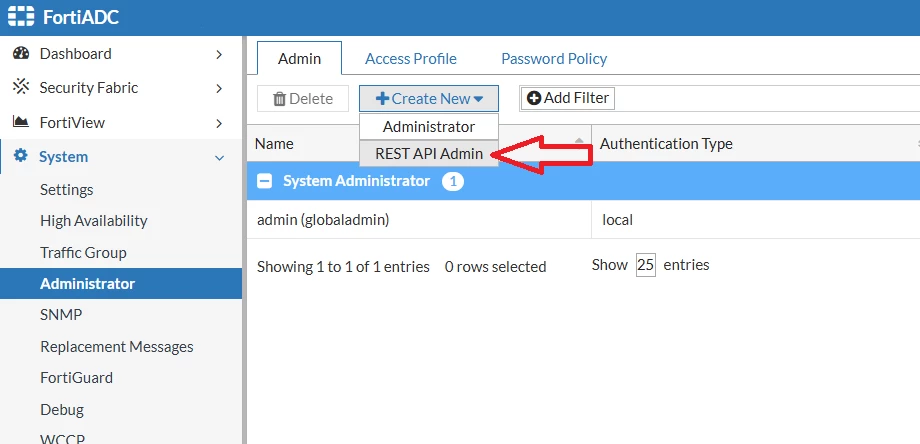The height and width of the screenshot is (444, 920).
Task: Expand the Dashboard menu chevron
Action: pos(219,55)
